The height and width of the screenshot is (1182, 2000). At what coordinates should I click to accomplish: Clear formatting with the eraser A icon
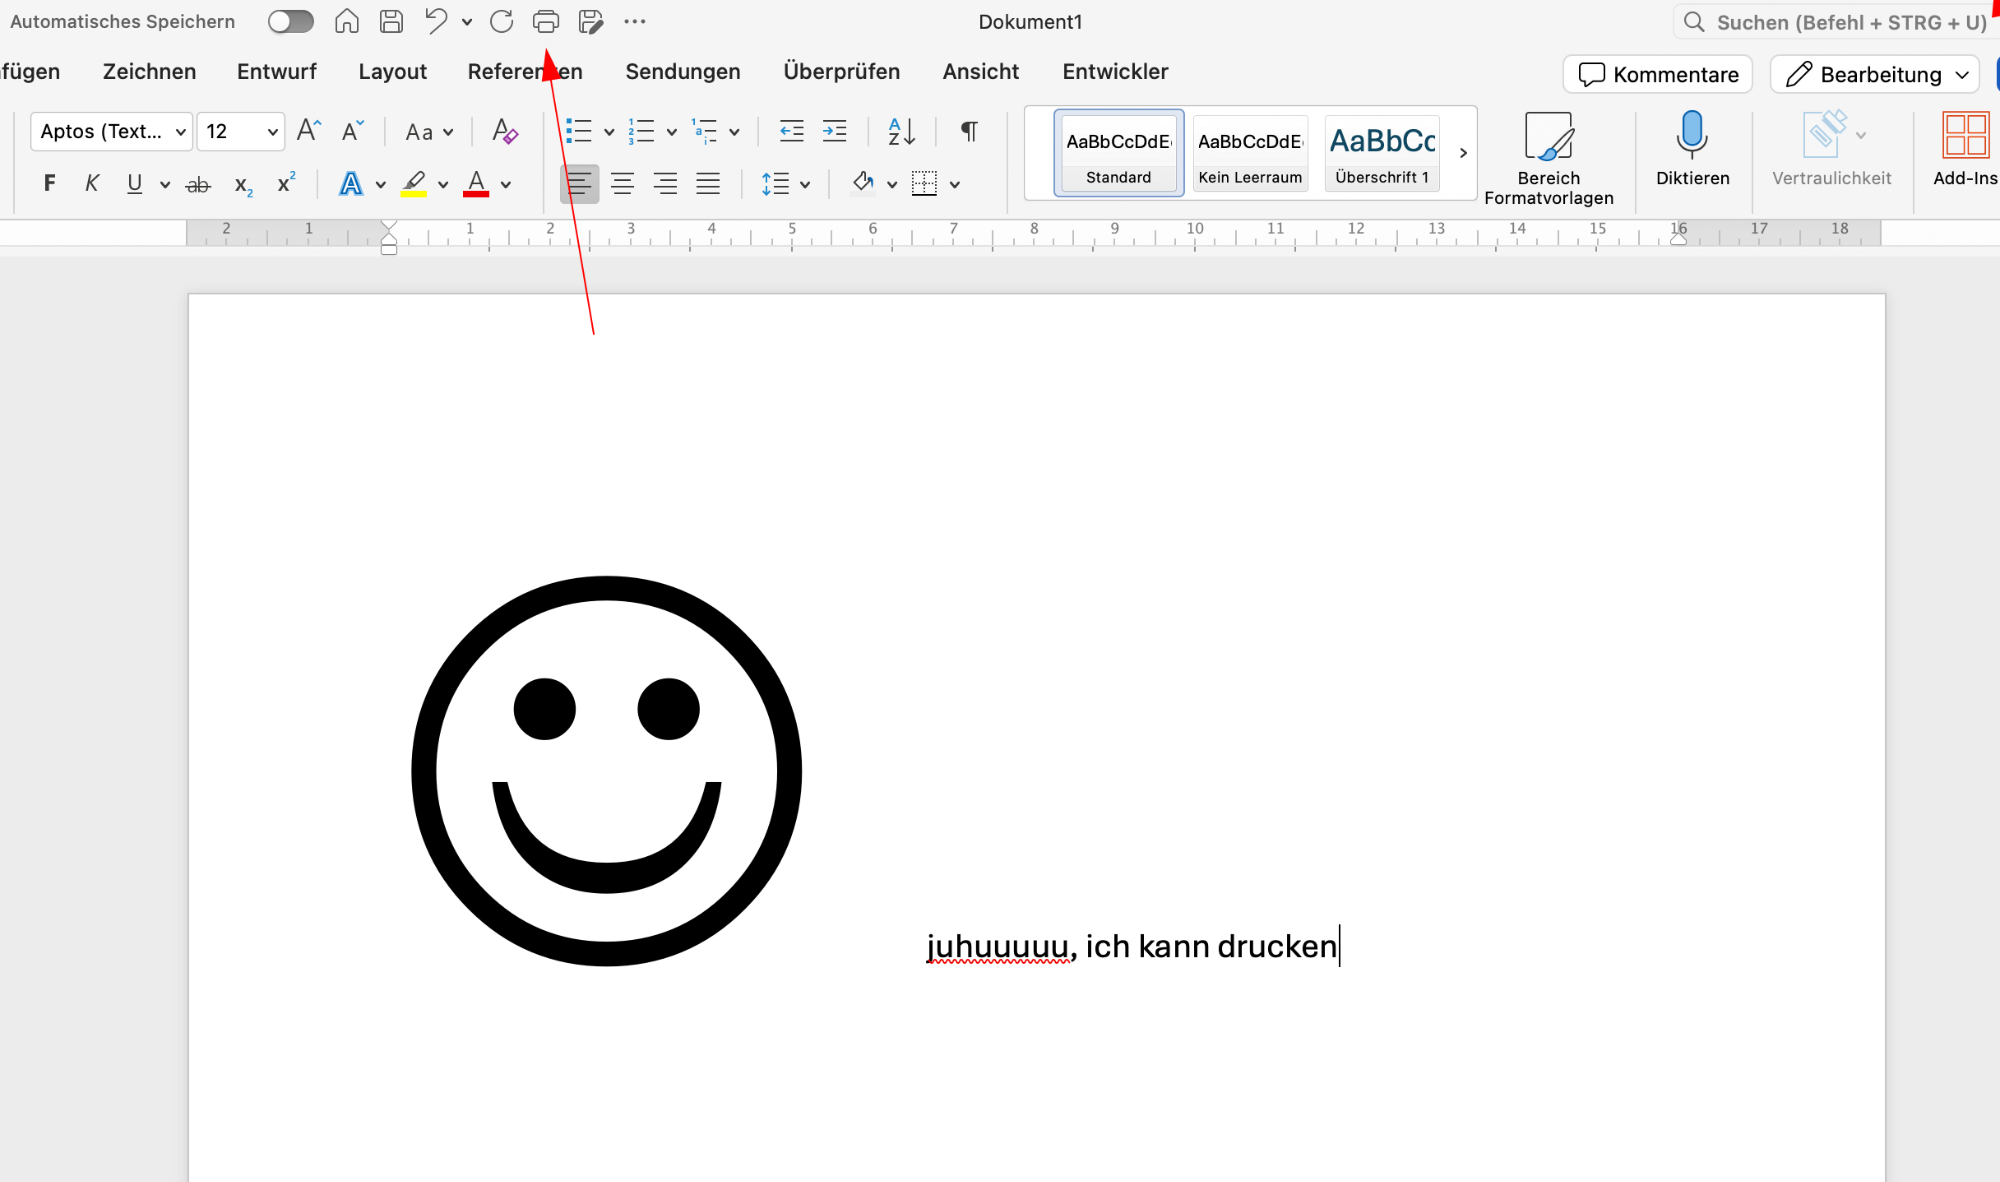(x=505, y=131)
